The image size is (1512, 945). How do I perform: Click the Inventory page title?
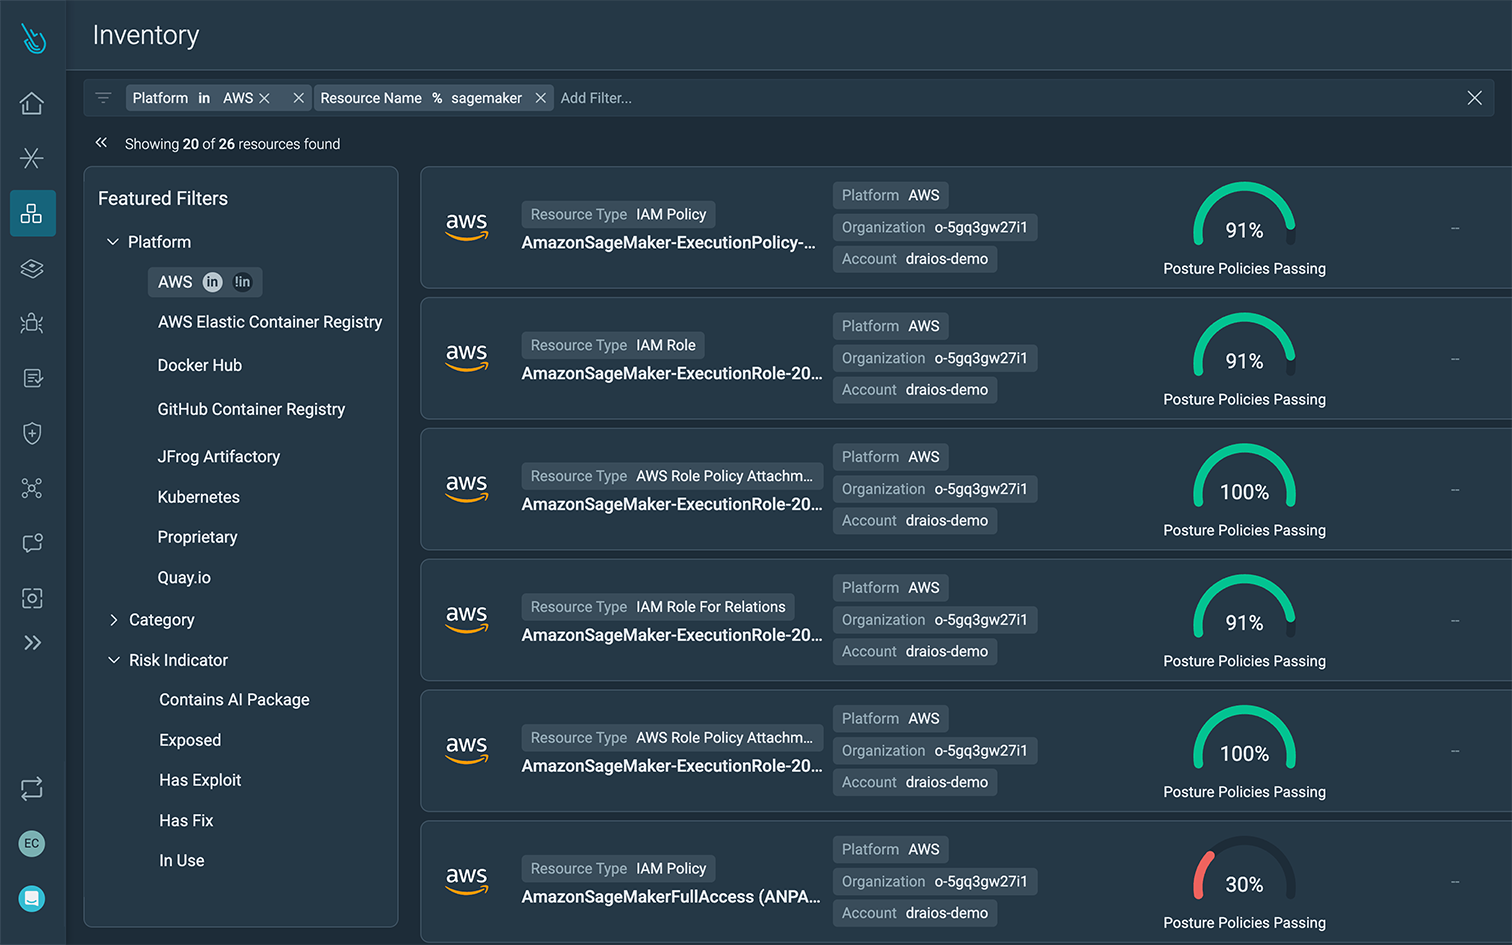[146, 35]
